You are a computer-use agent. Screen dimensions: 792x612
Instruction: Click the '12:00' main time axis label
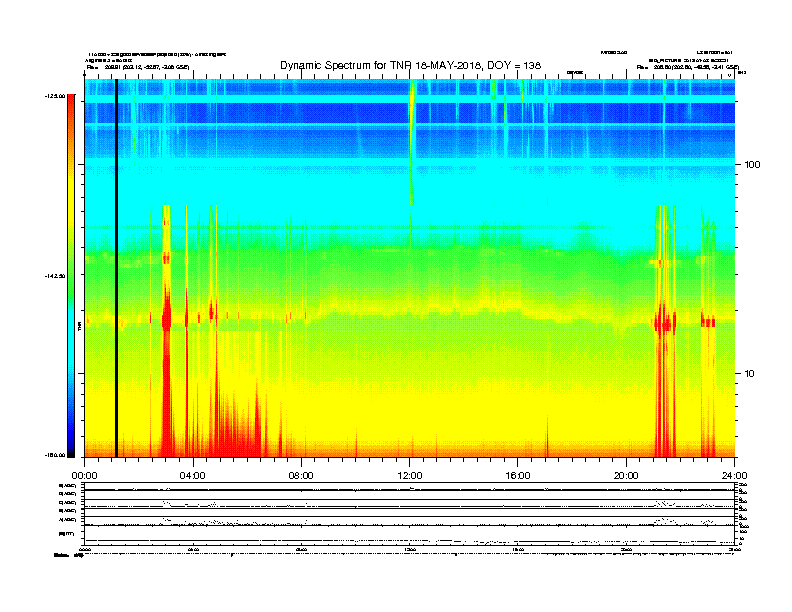pyautogui.click(x=410, y=476)
